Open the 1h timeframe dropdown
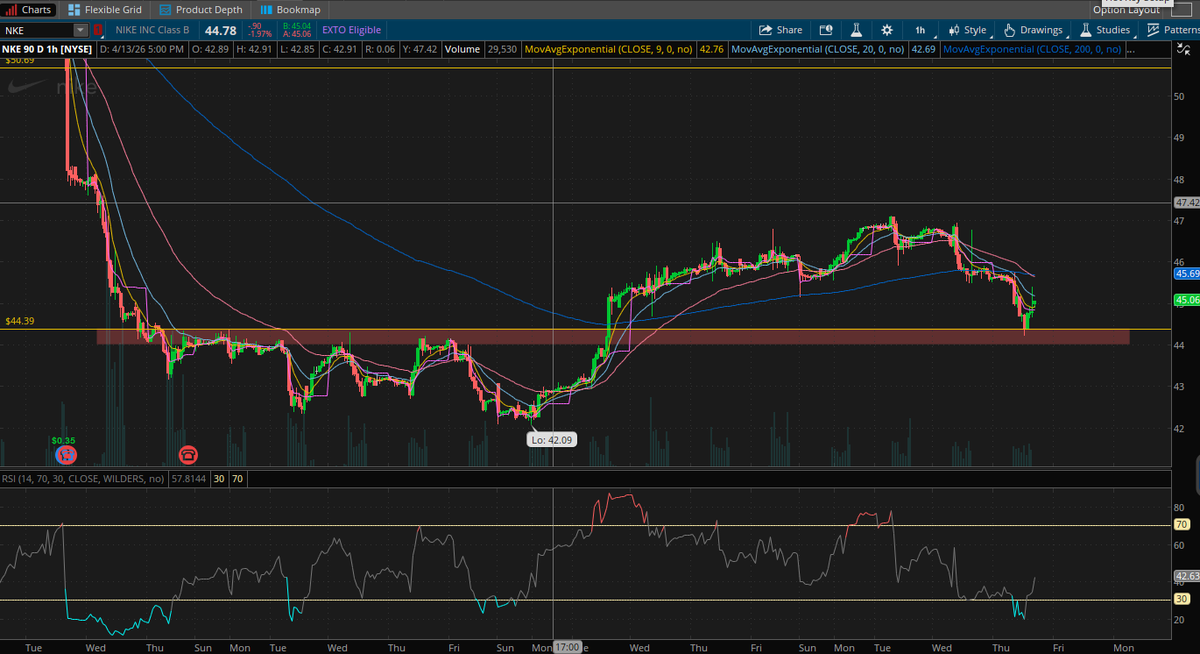 pyautogui.click(x=920, y=30)
